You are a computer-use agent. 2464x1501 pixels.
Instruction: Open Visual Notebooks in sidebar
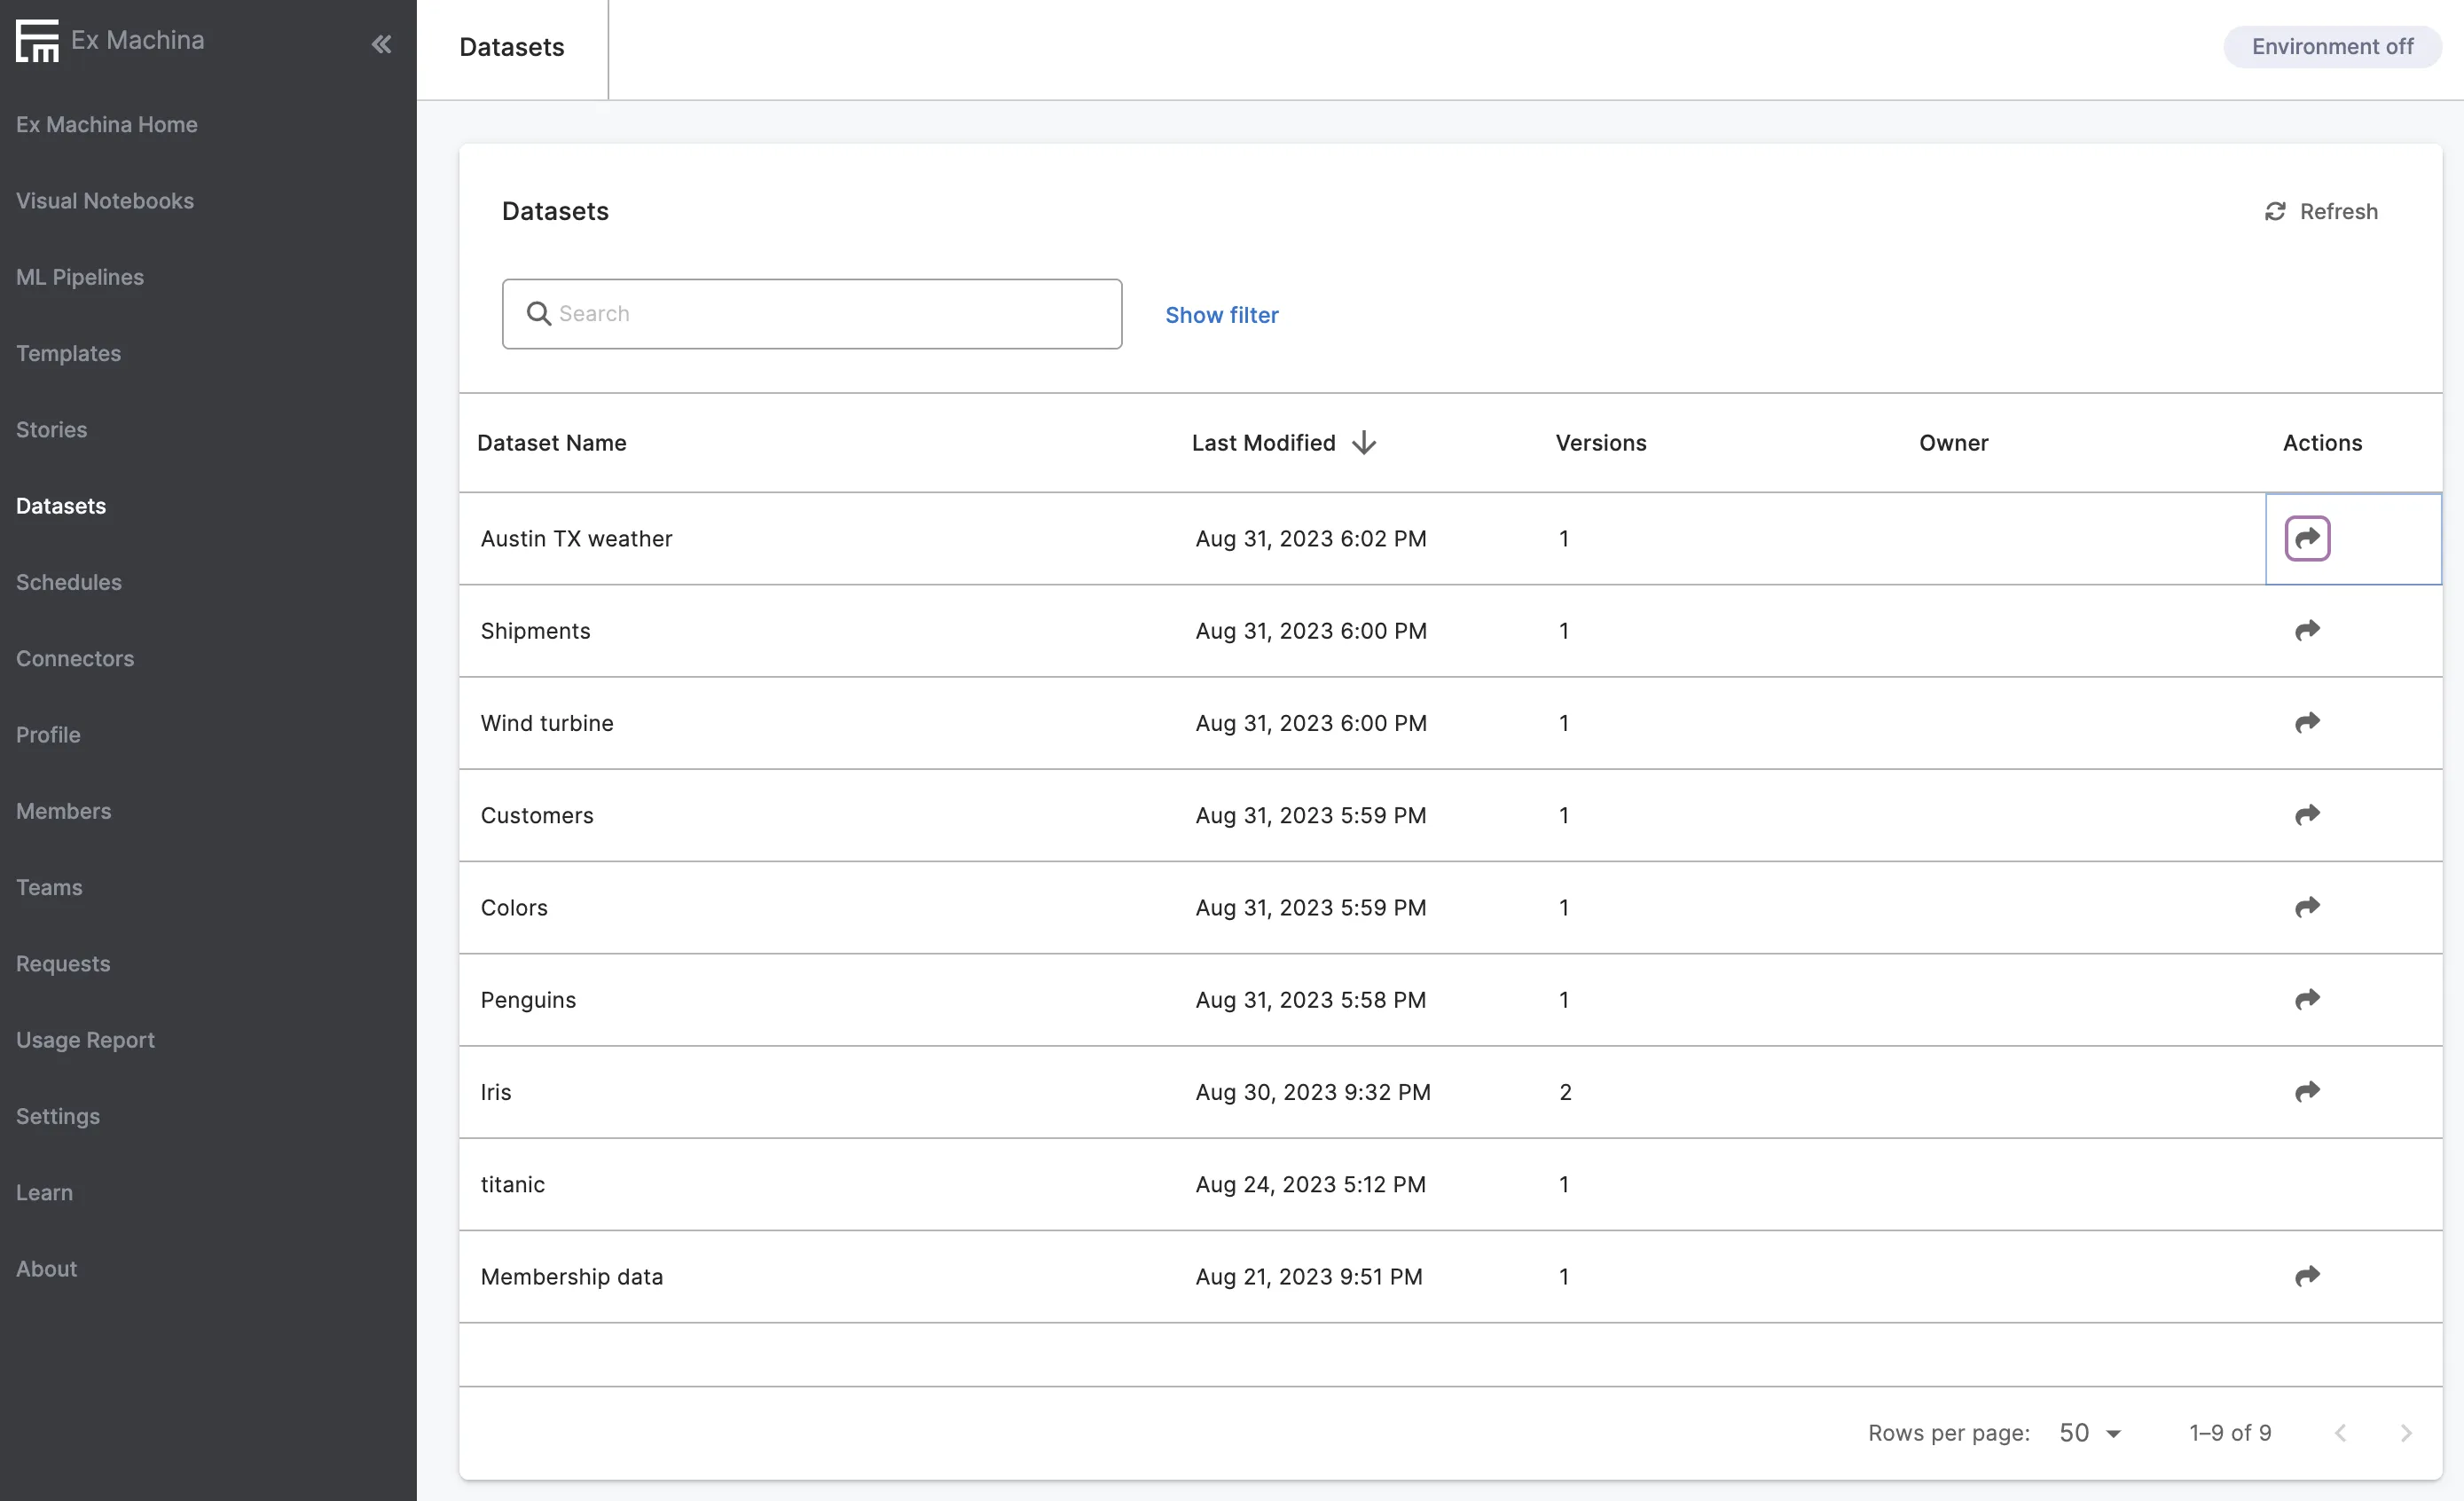pos(105,201)
